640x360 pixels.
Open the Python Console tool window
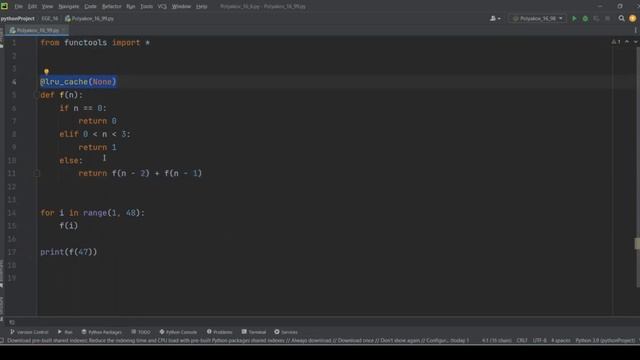(x=178, y=332)
